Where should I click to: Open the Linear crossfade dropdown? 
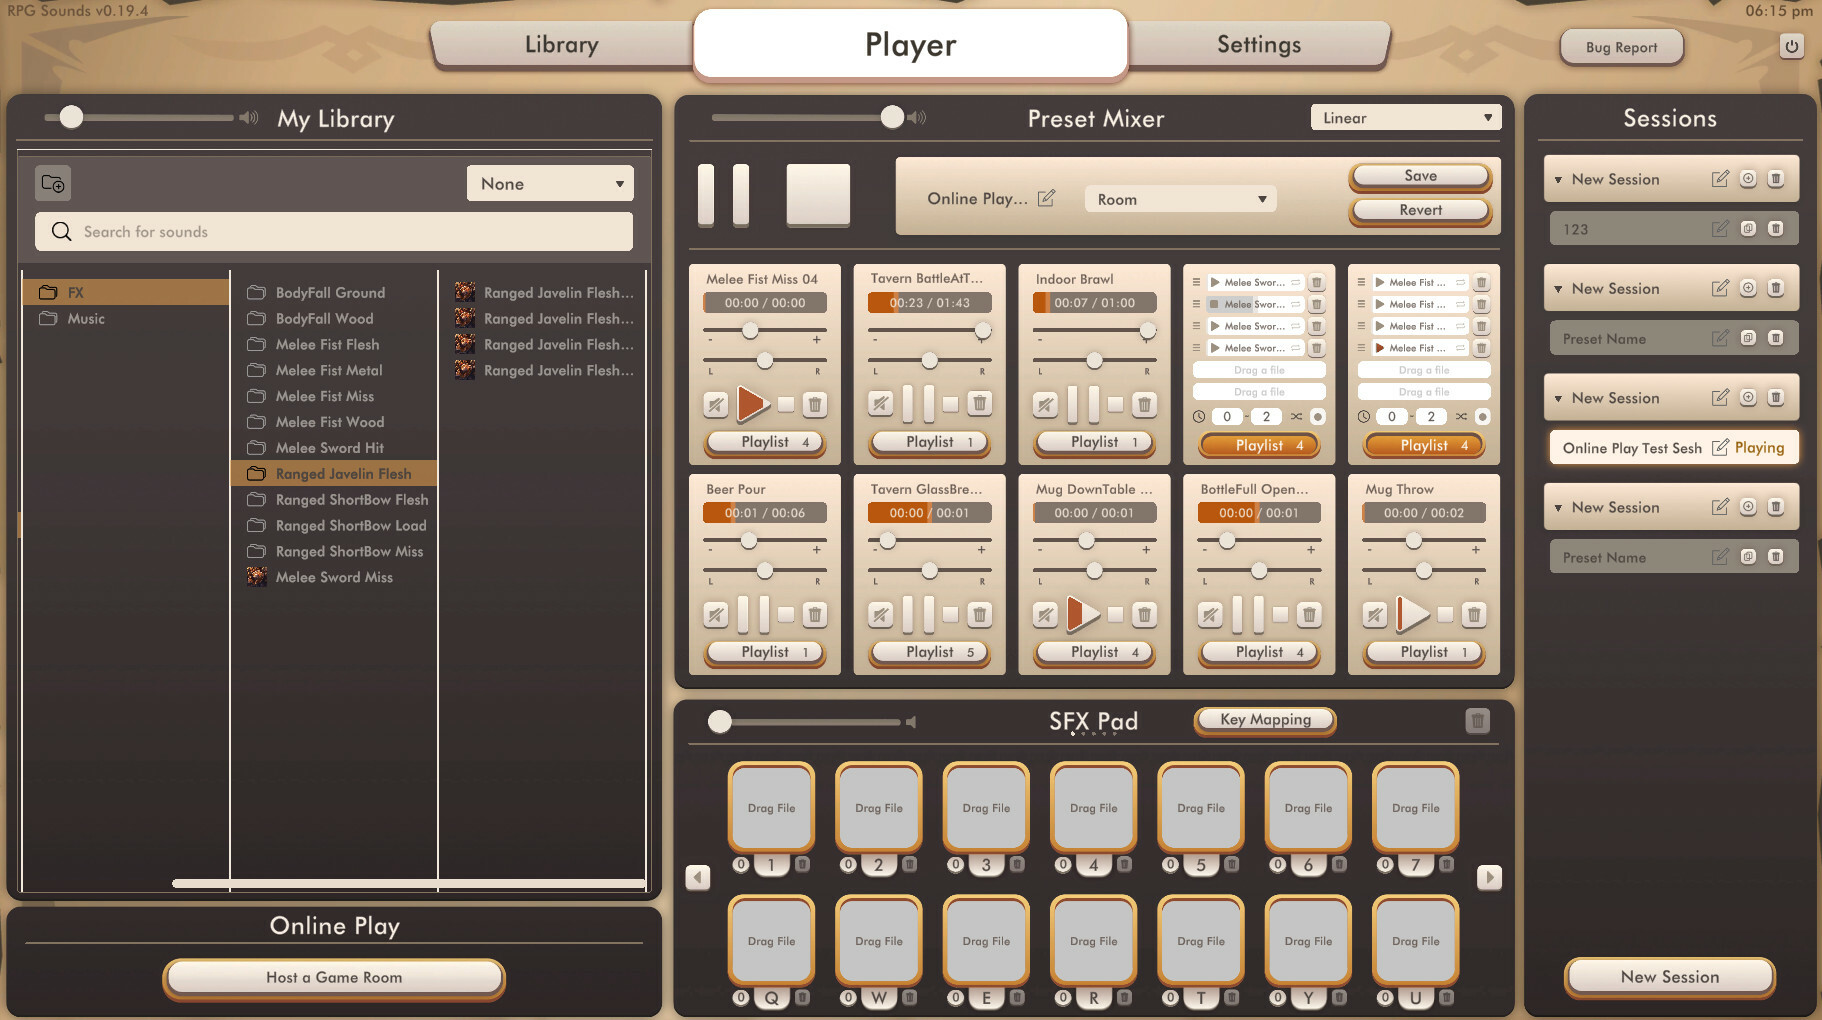click(x=1404, y=117)
